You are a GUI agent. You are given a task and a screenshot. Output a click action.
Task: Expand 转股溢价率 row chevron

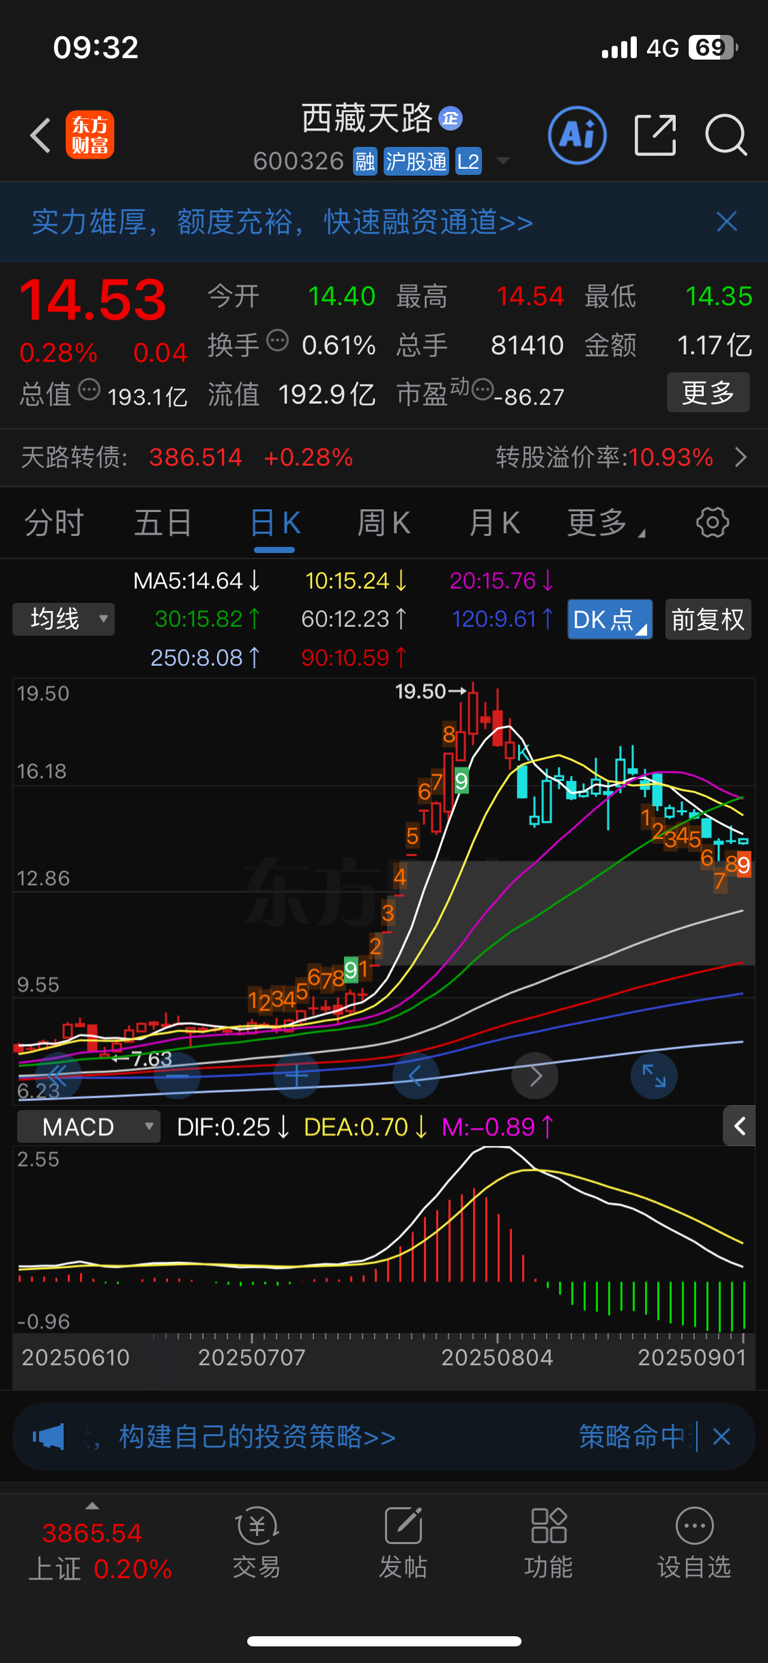[x=741, y=457]
